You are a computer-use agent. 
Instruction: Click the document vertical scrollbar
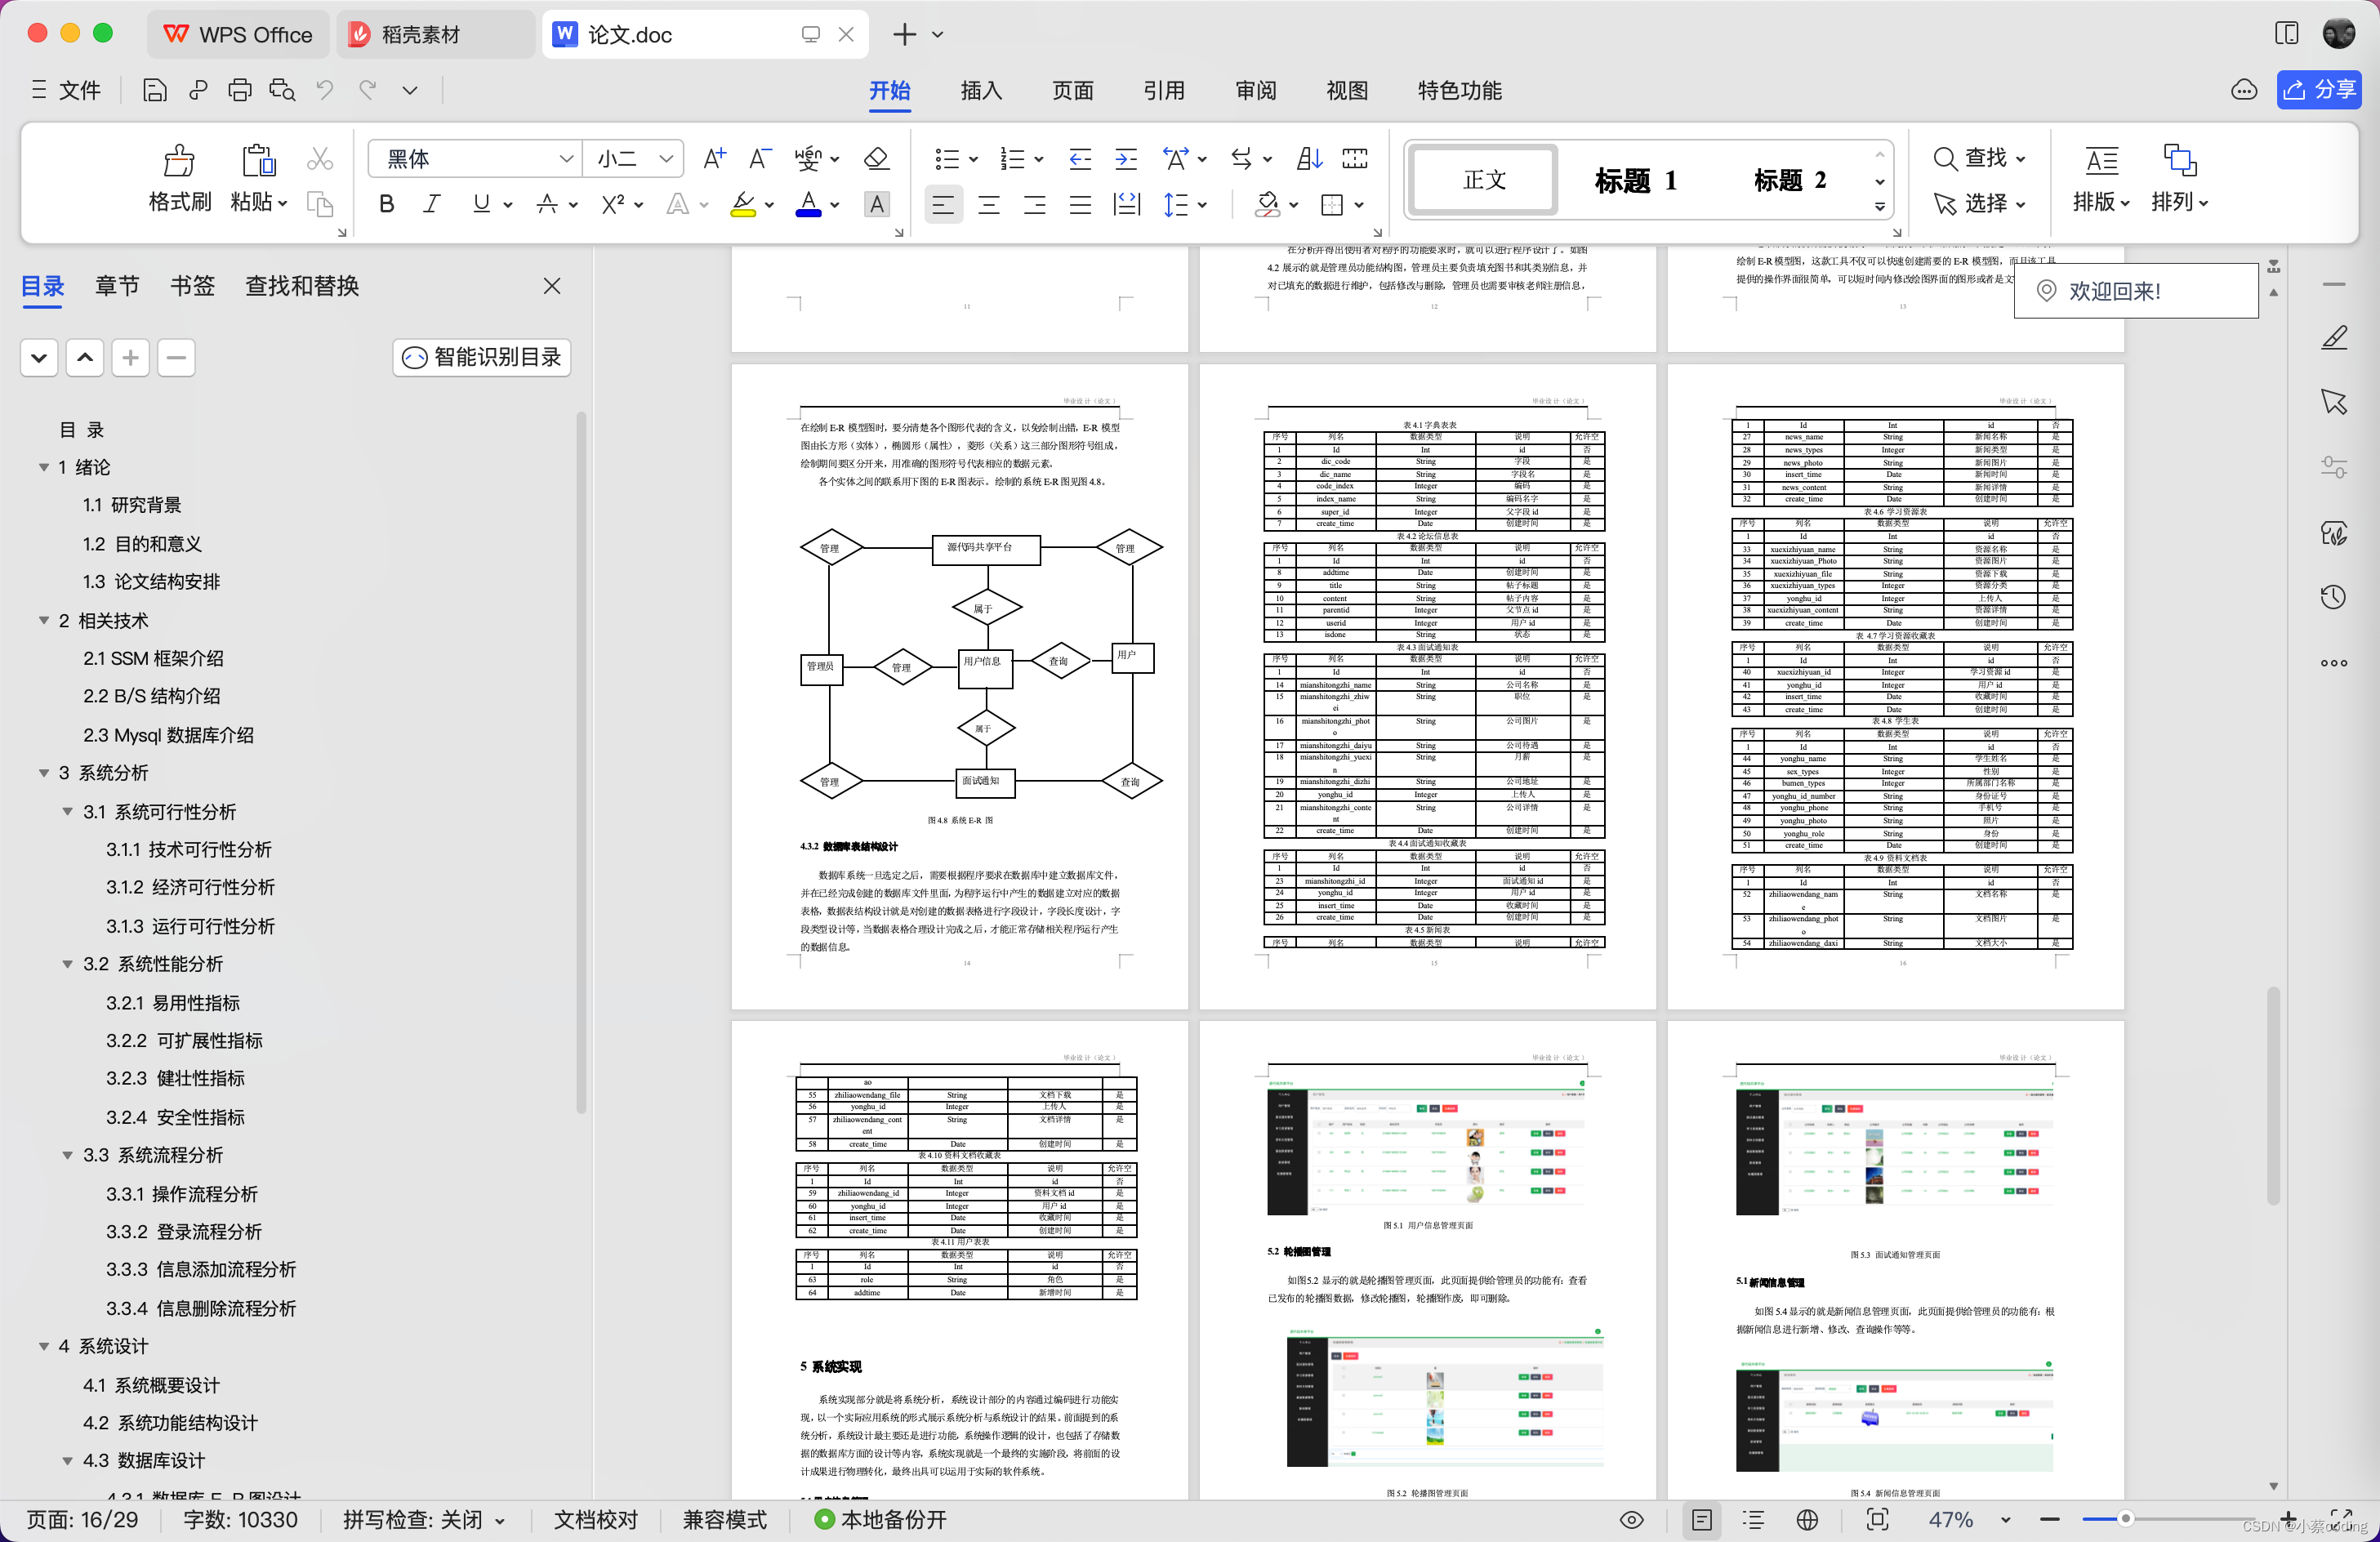pyautogui.click(x=2273, y=1097)
